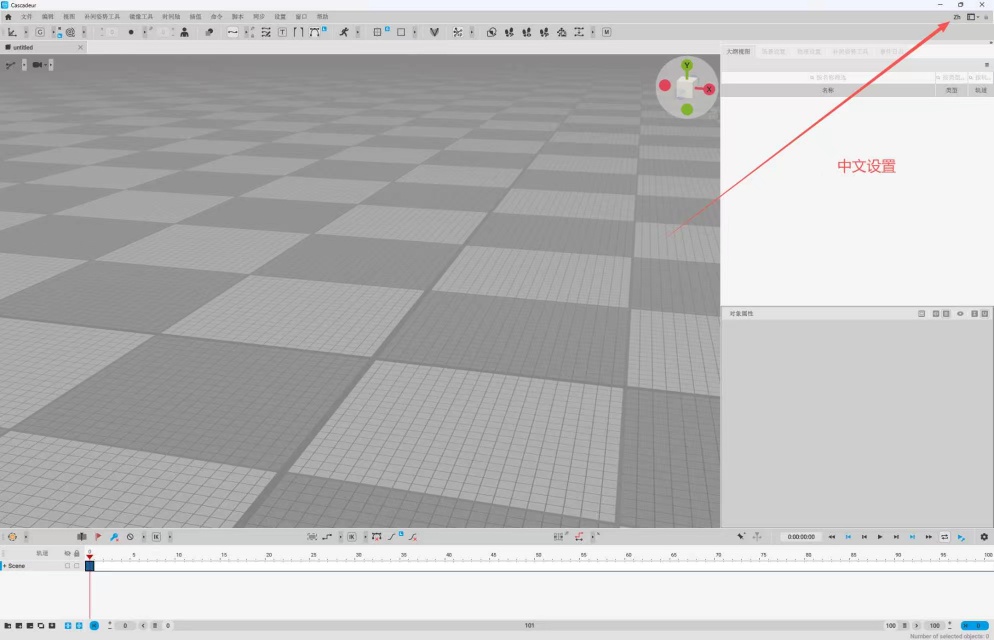
Task: Open timeline settings gear icon
Action: pos(984,537)
